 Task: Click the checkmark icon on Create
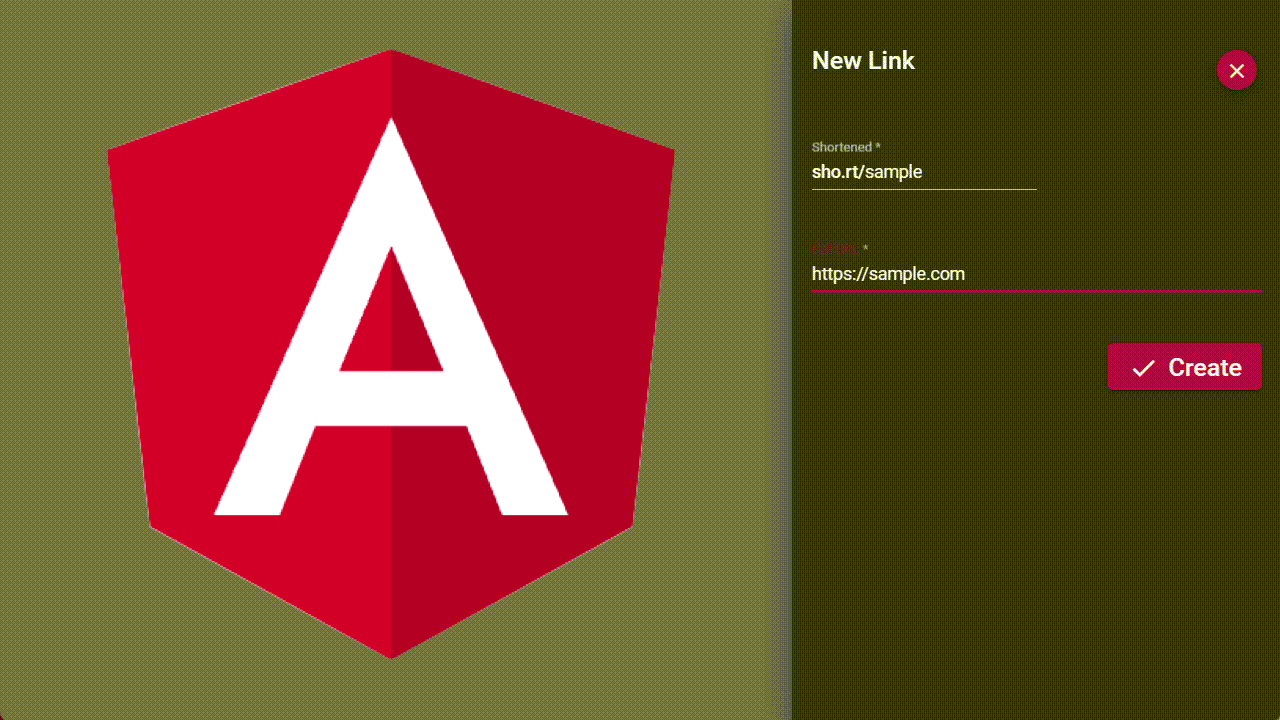pos(1143,368)
